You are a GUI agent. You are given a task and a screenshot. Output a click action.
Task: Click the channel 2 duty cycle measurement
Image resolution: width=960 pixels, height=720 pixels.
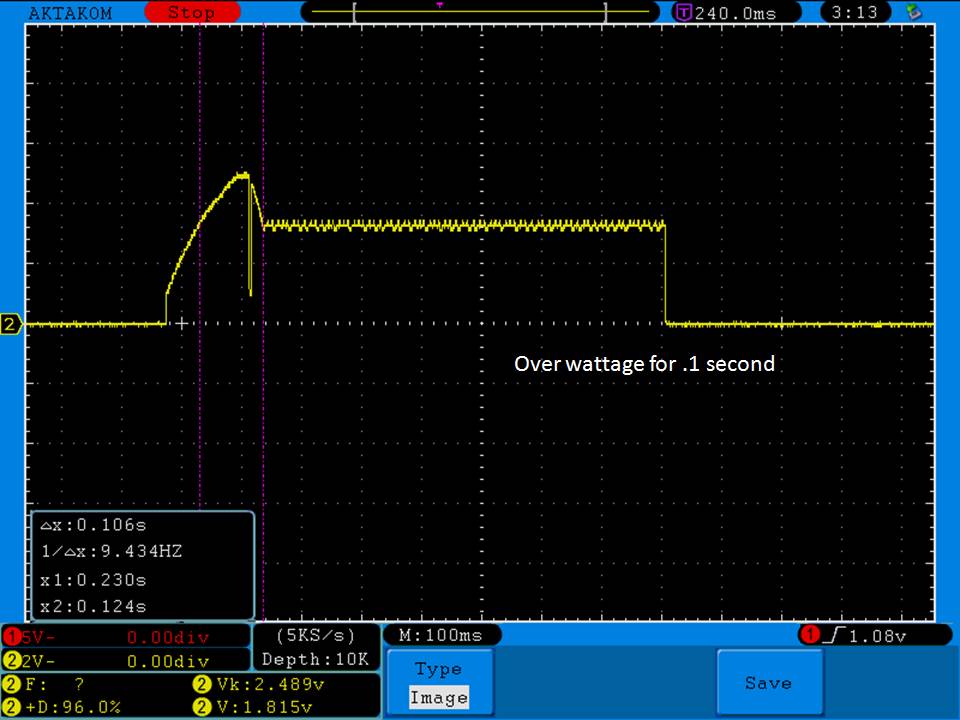(x=65, y=707)
